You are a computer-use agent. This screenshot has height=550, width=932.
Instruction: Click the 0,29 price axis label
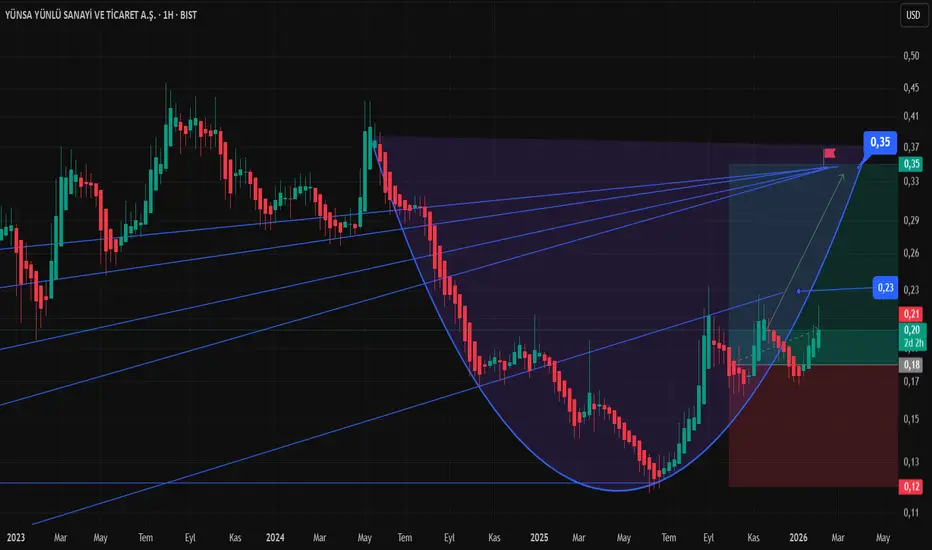point(911,221)
